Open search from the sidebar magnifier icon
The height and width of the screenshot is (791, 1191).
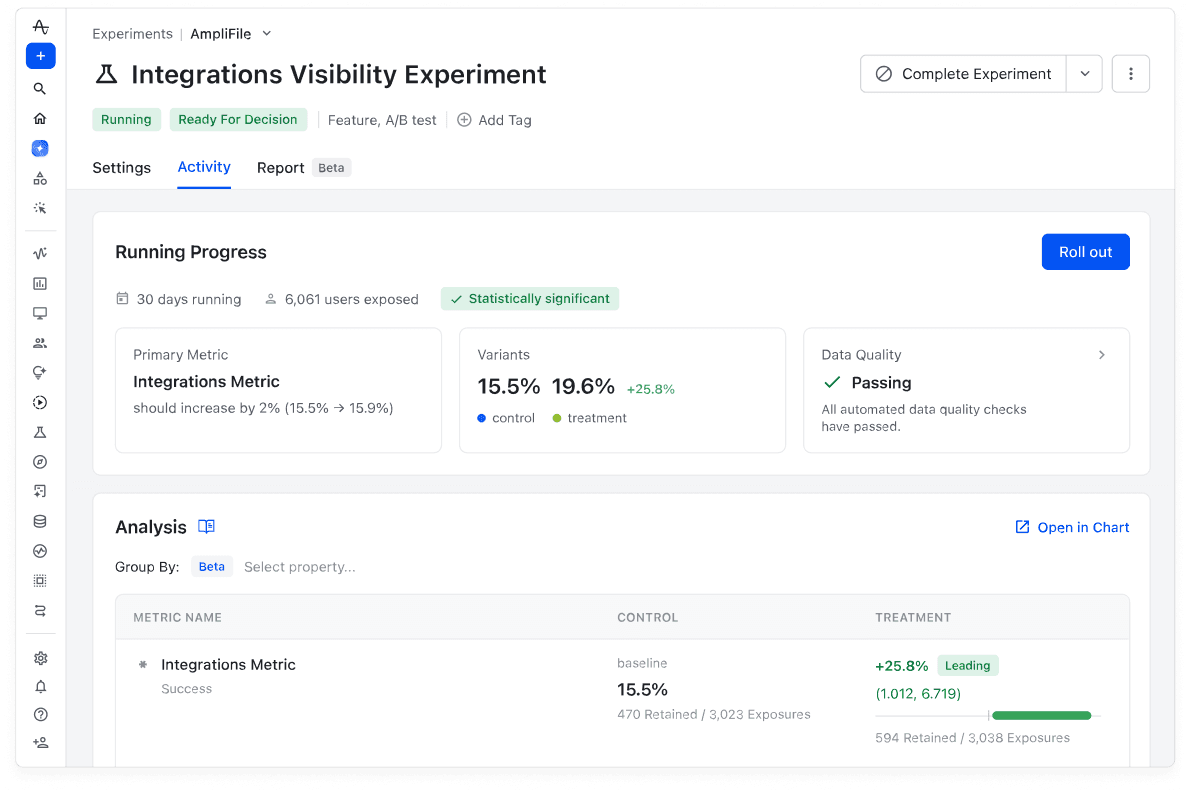pyautogui.click(x=40, y=89)
